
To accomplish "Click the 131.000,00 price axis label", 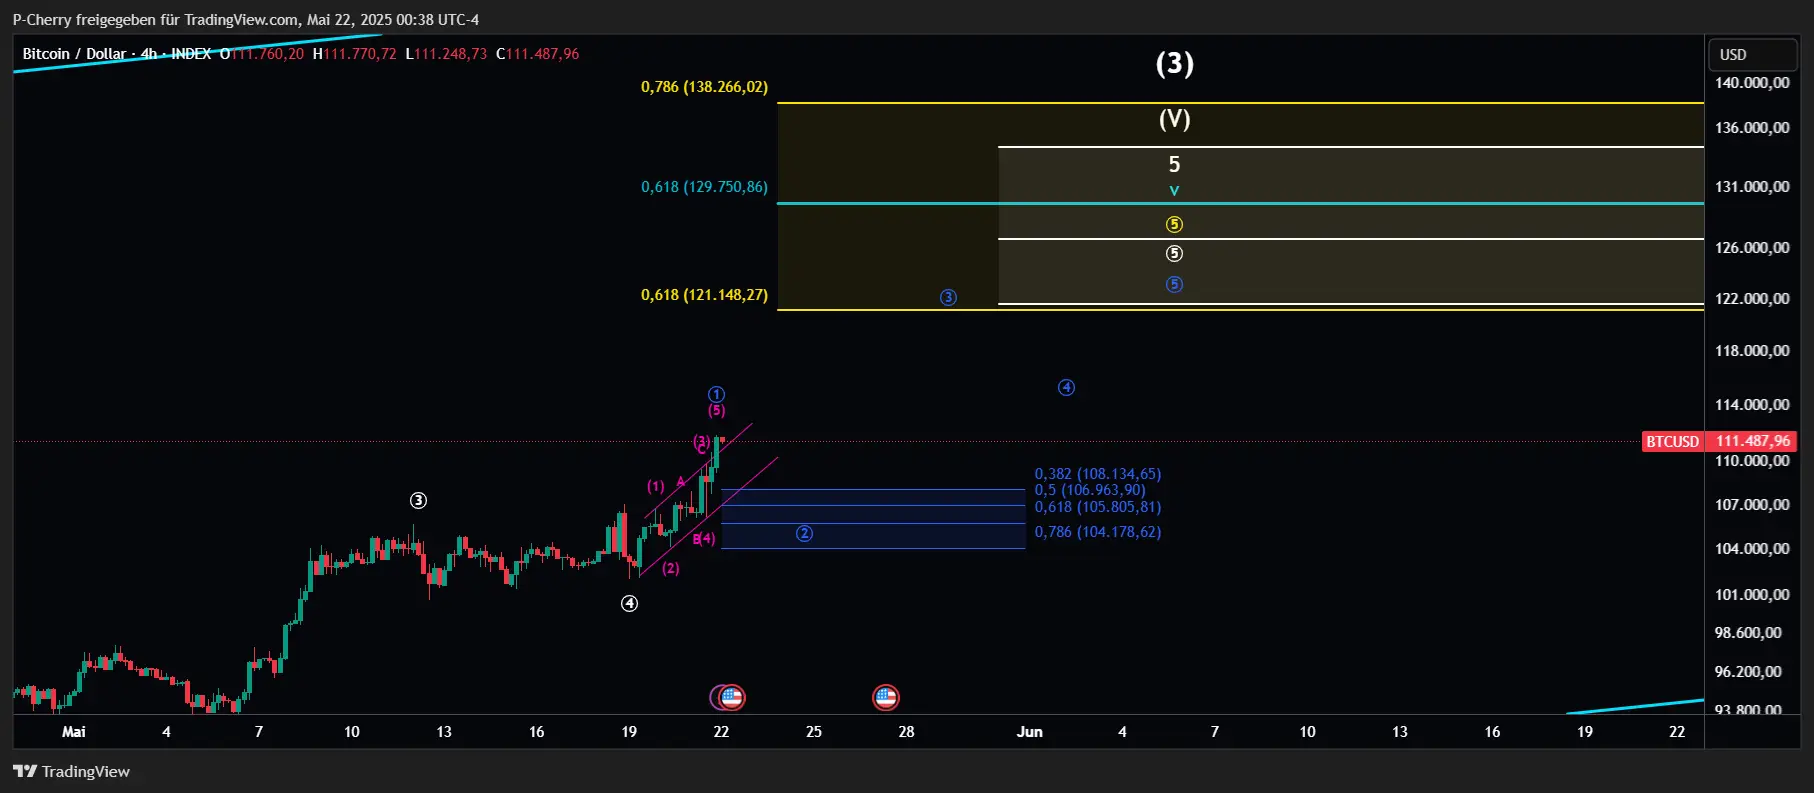I will pyautogui.click(x=1752, y=187).
